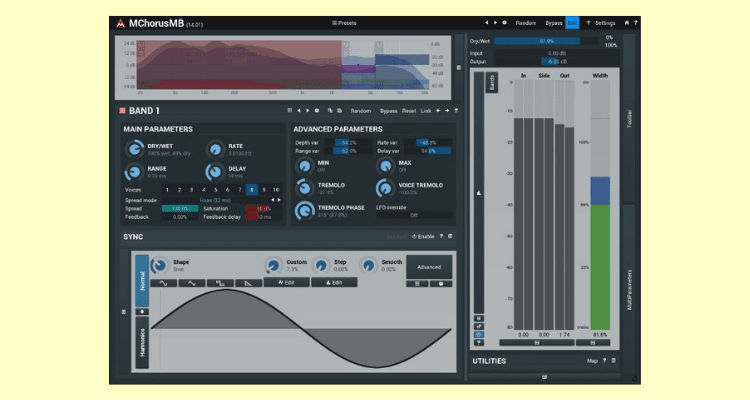Switch to next Spread mode arrow
Viewport: 750px width, 400px height.
point(279,200)
